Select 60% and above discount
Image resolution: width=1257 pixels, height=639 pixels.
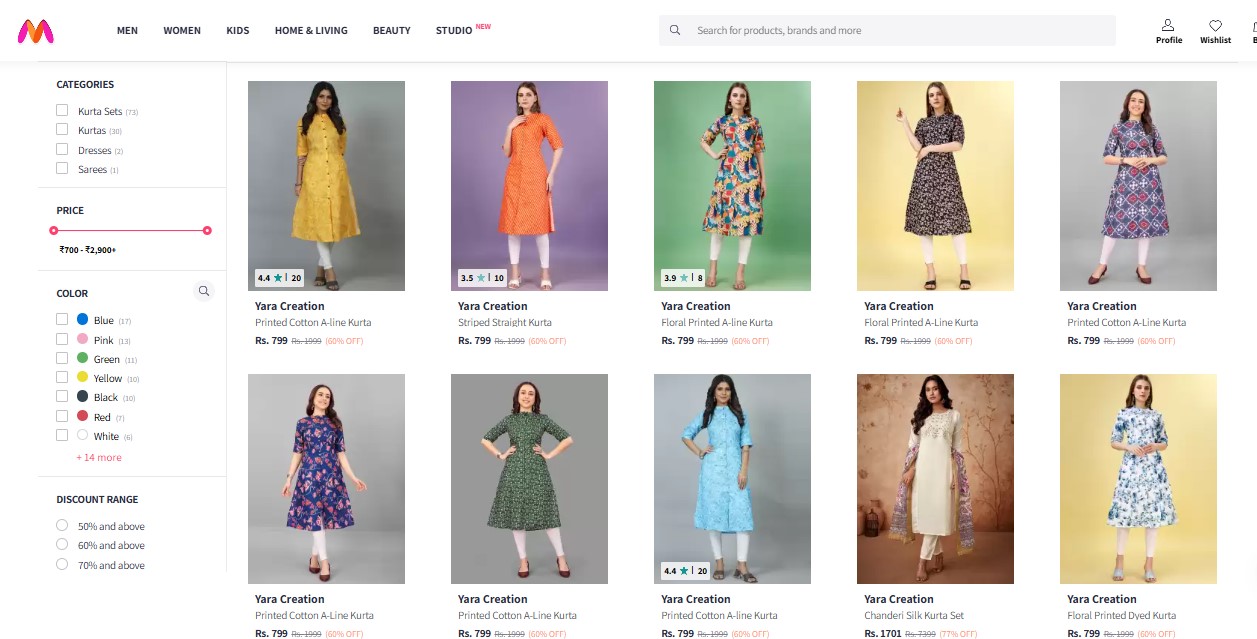coord(62,545)
